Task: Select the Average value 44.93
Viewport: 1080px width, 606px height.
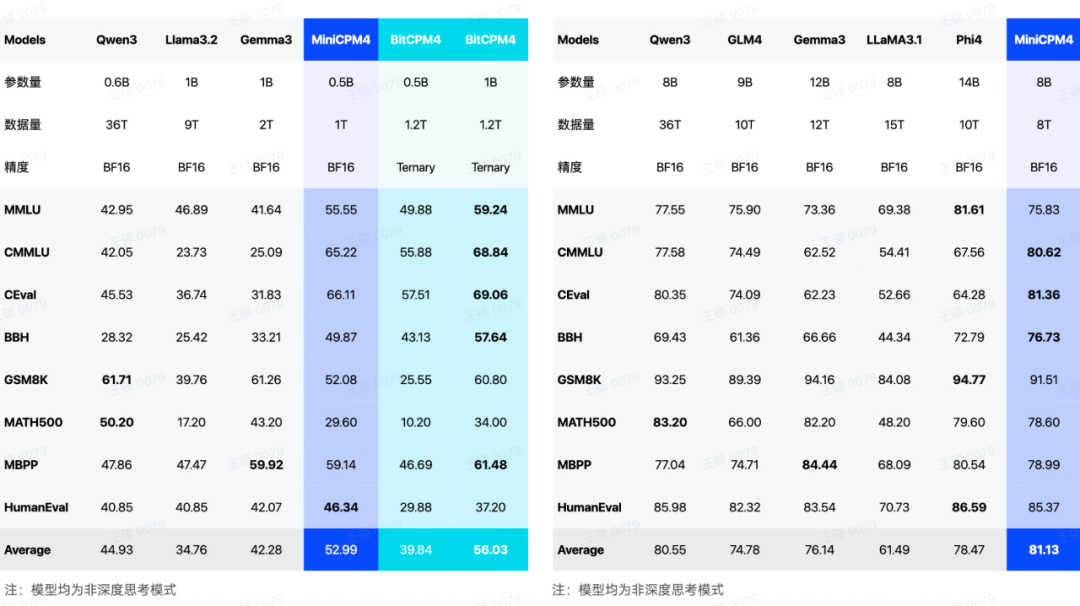Action: tap(116, 550)
